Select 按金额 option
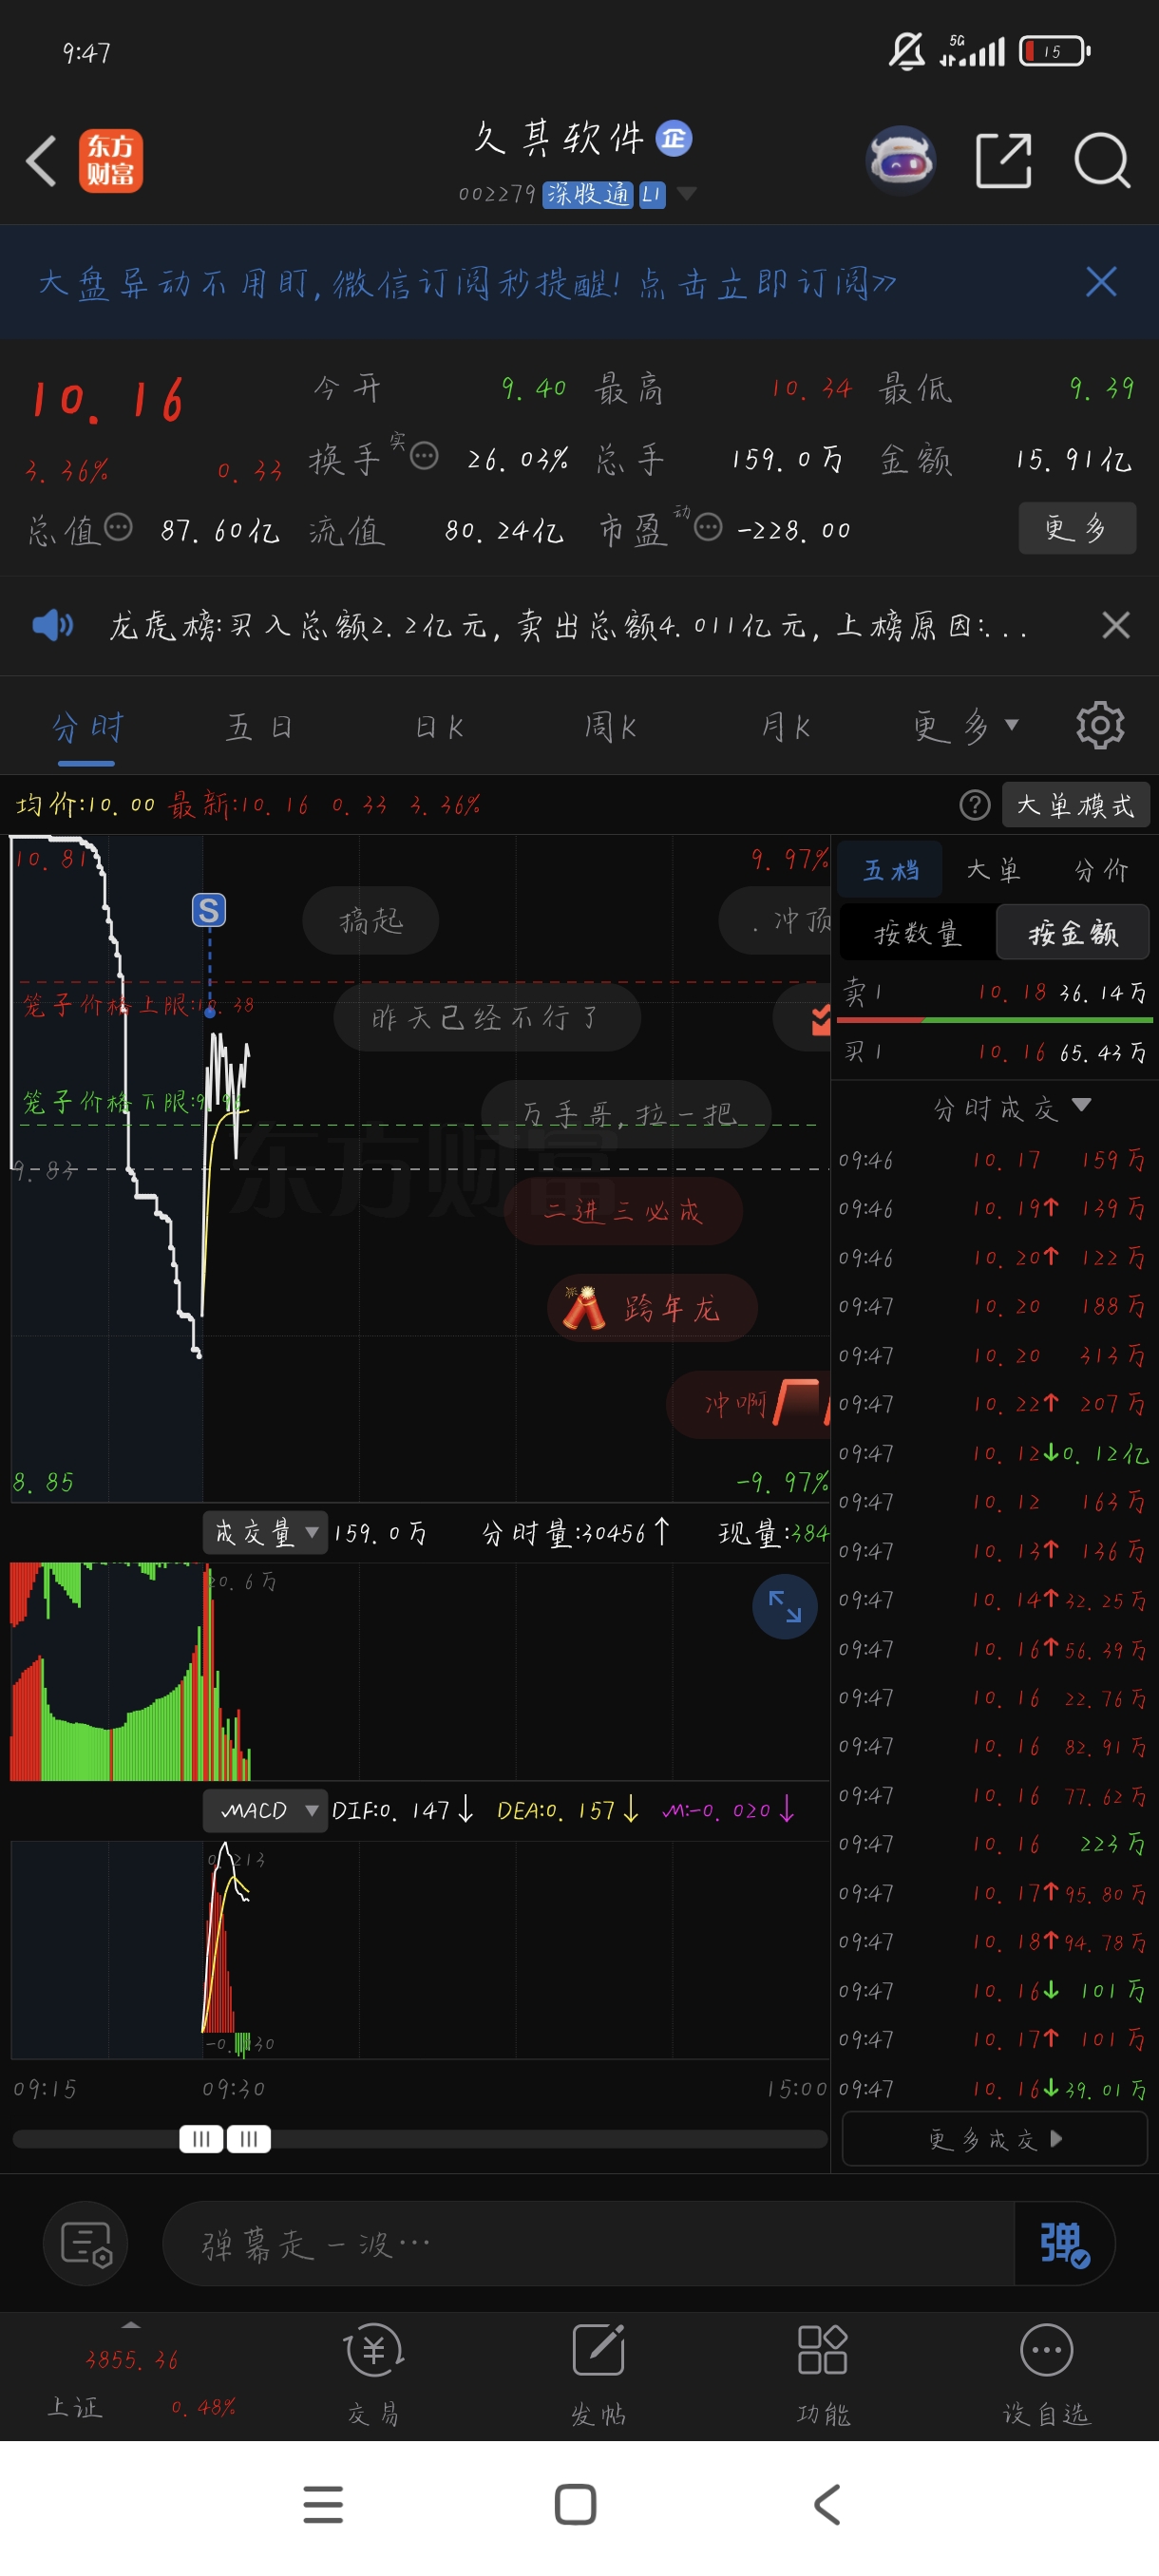This screenshot has height=2576, width=1159. tap(1073, 932)
